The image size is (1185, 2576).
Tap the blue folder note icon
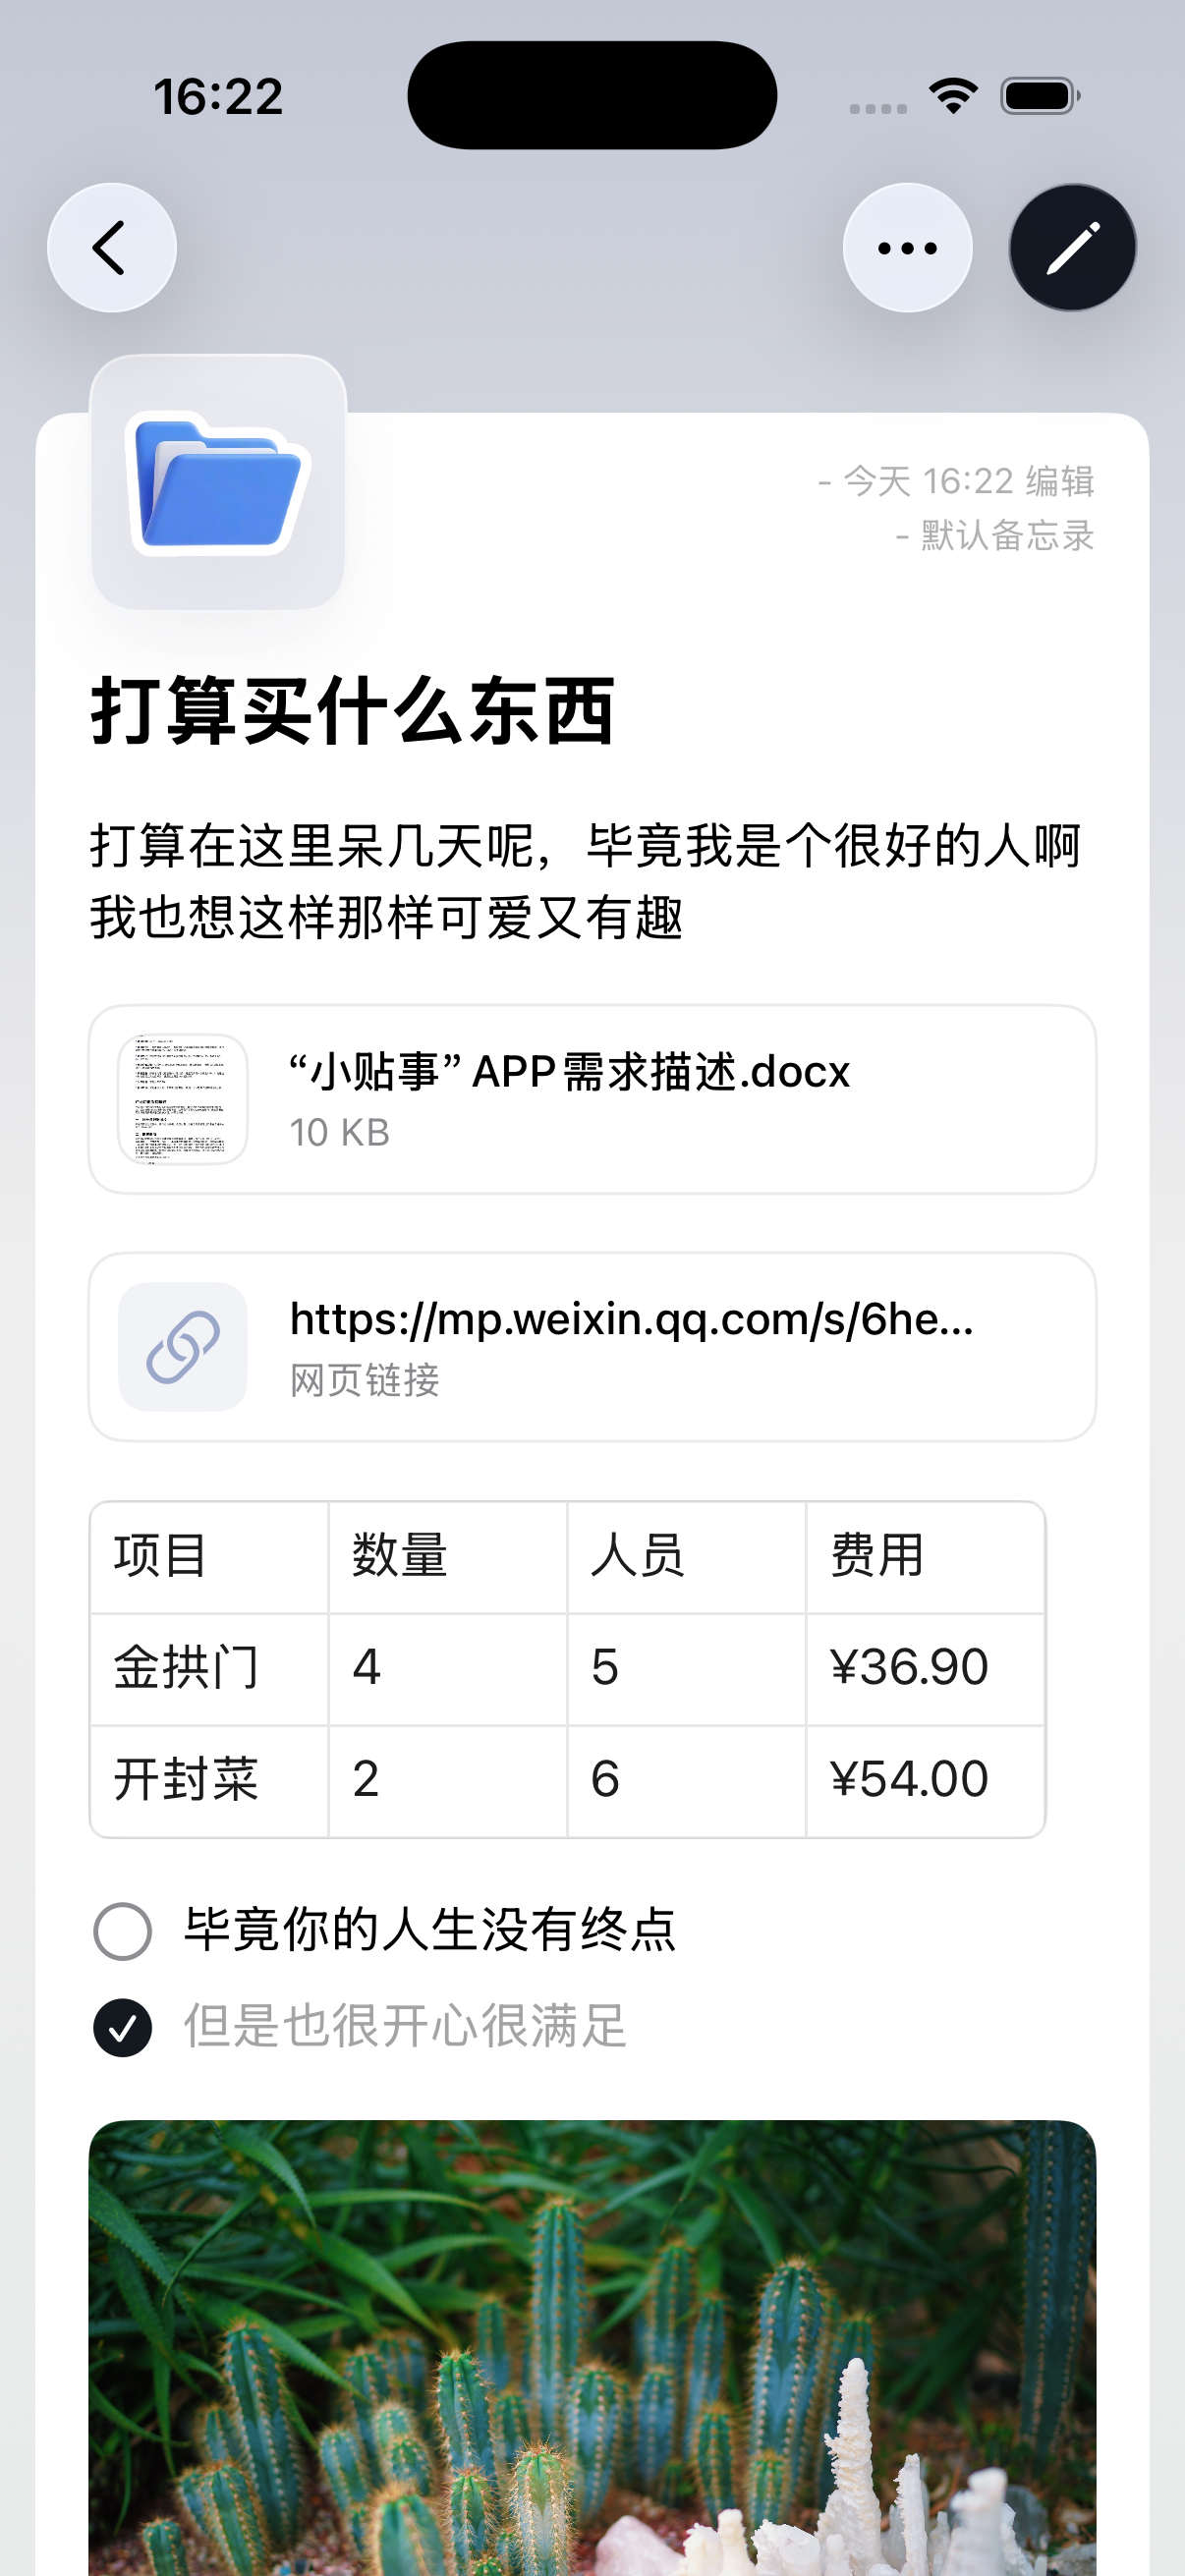(x=218, y=482)
